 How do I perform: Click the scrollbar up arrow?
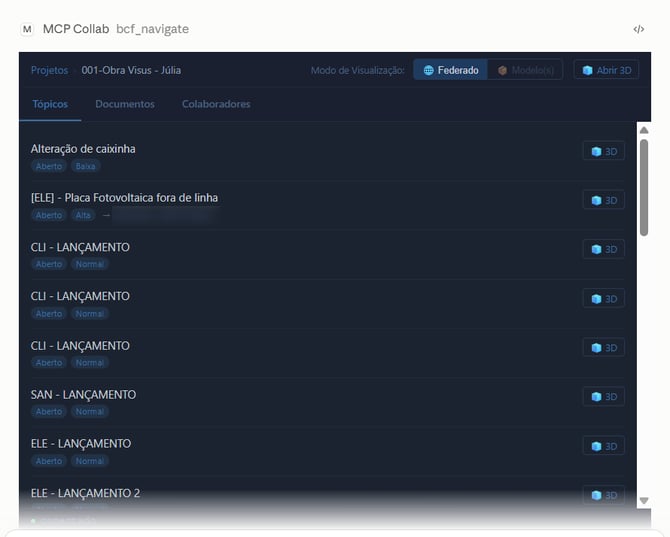[644, 130]
